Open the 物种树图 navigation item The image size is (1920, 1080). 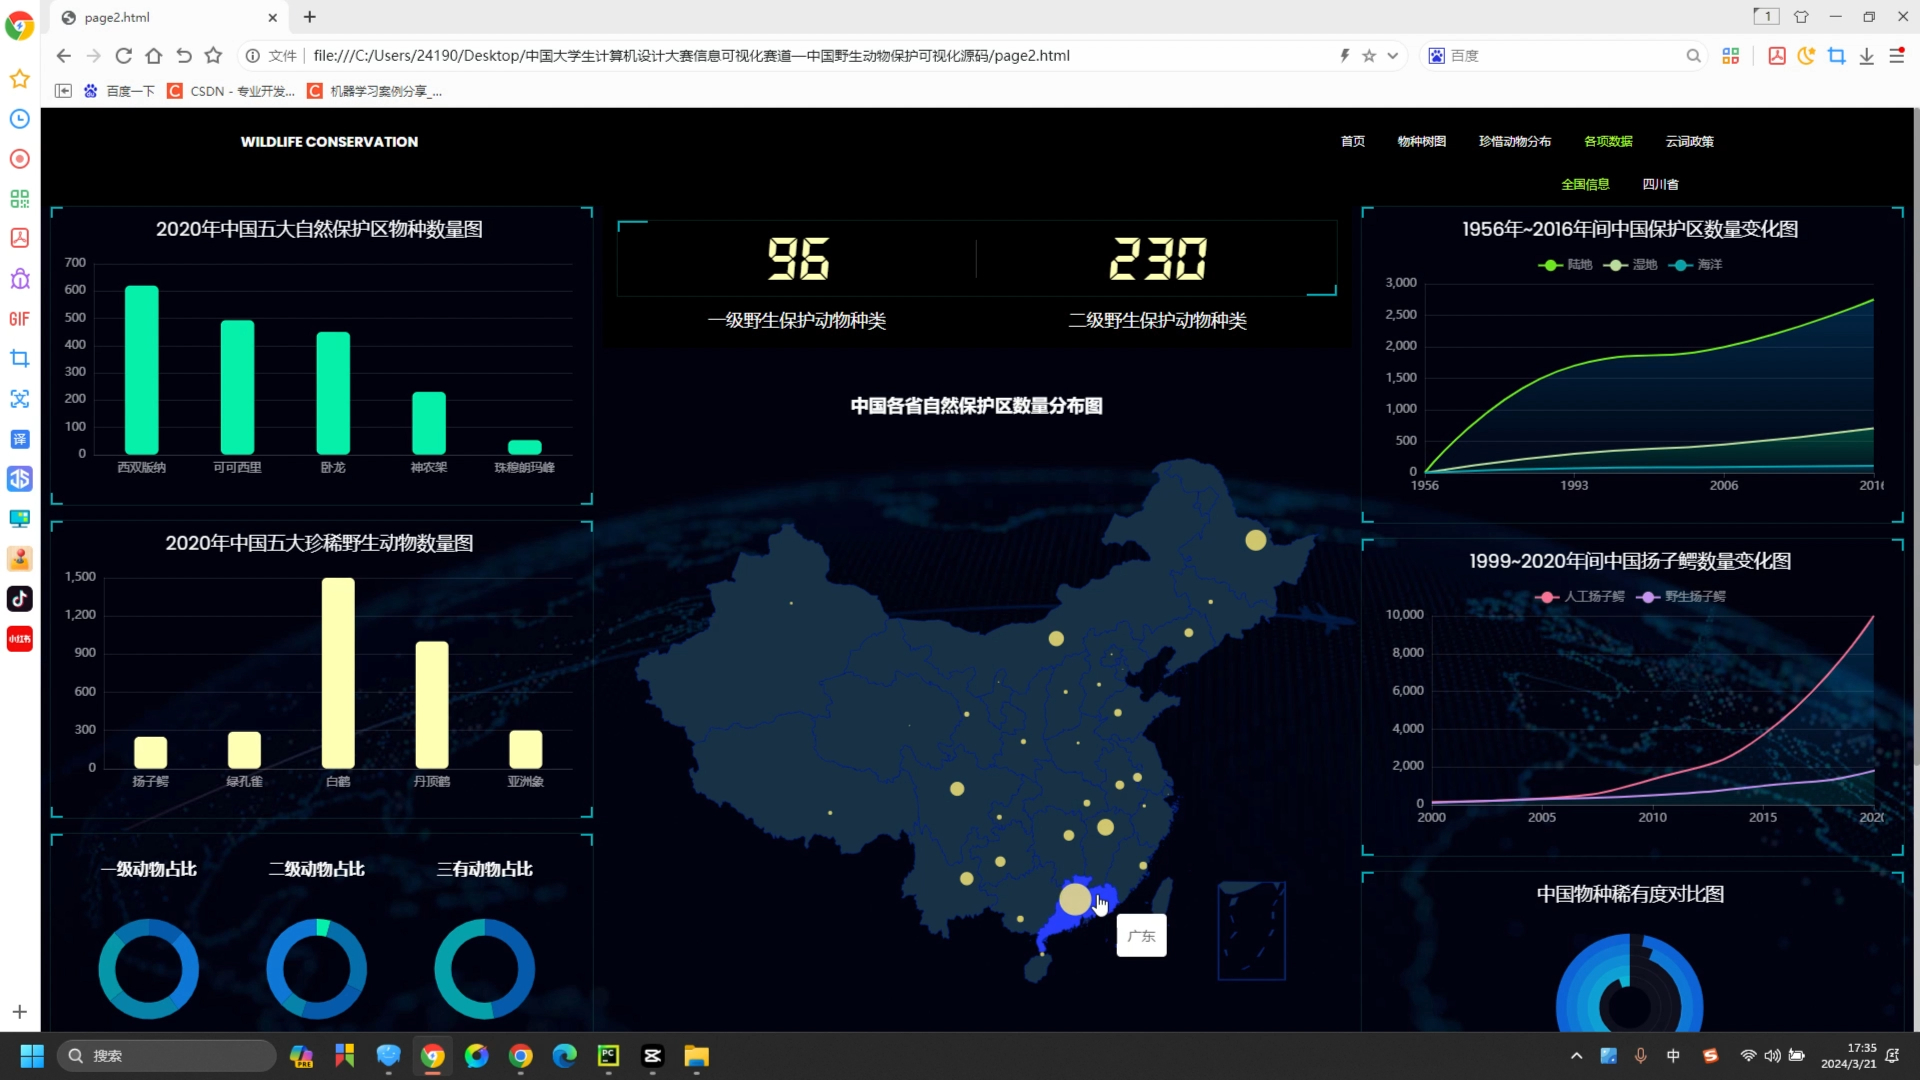coord(1422,142)
